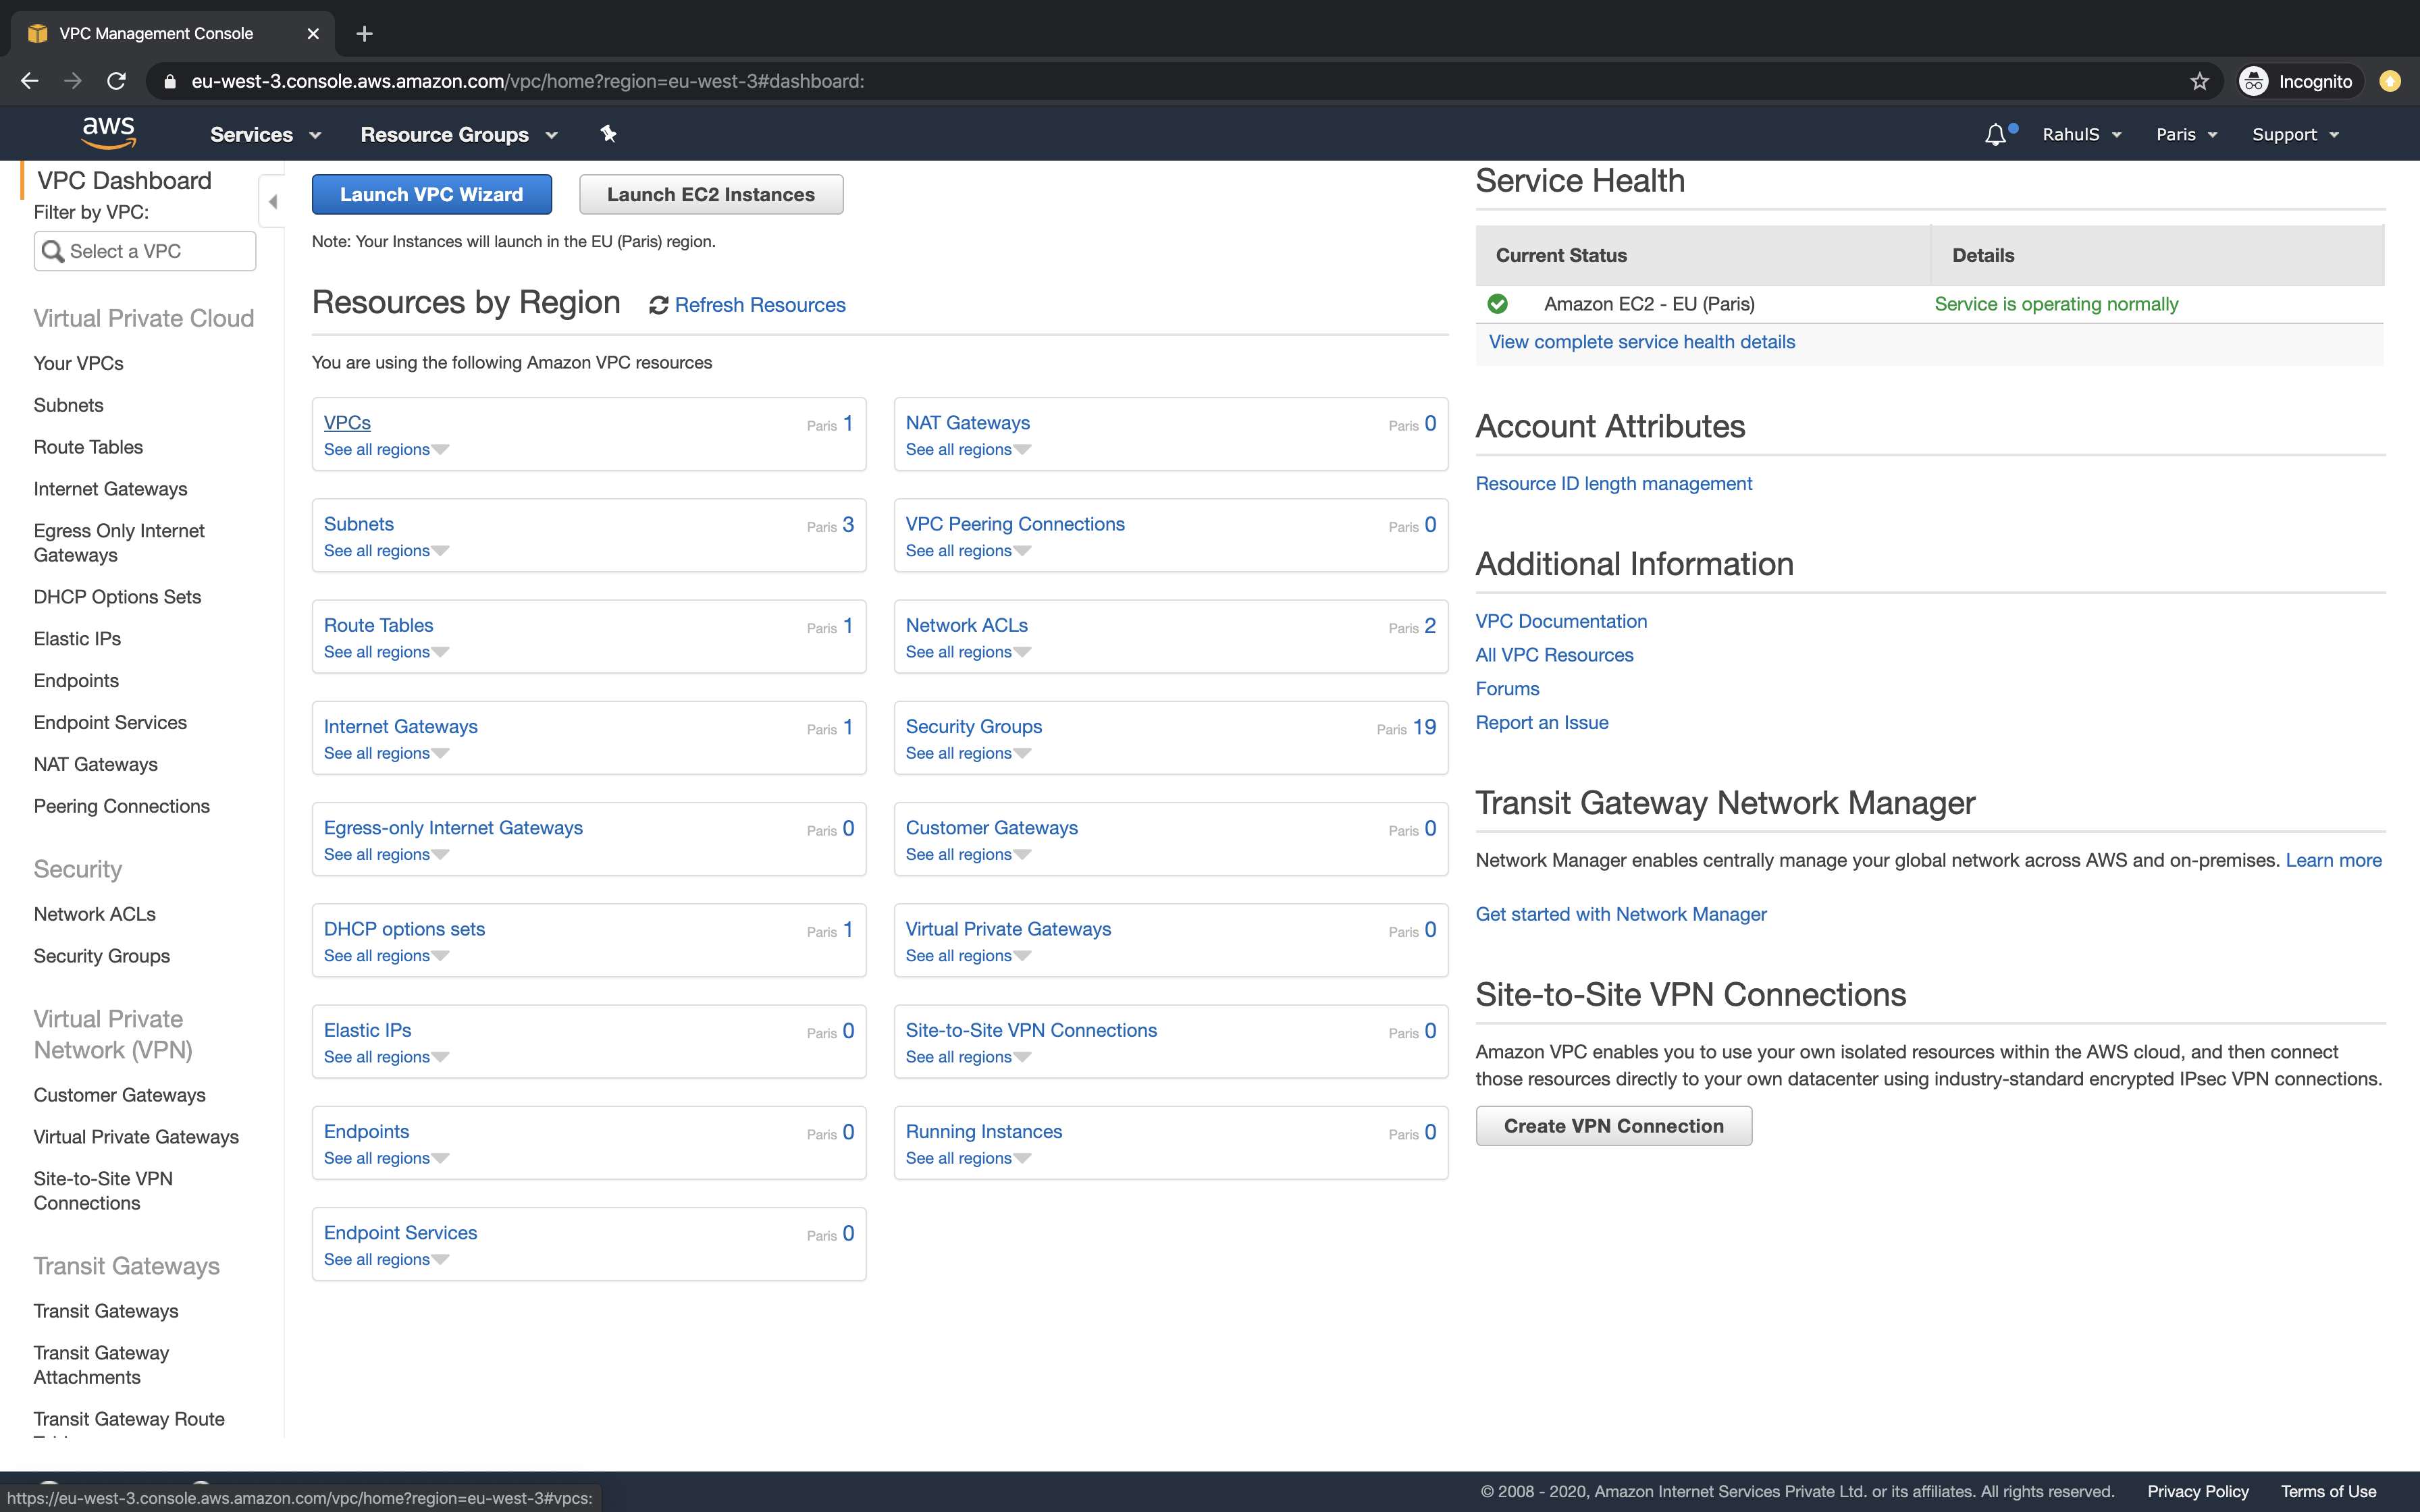Viewport: 2420px width, 1512px height.
Task: Click the pin icon in the navigation bar
Action: (x=608, y=133)
